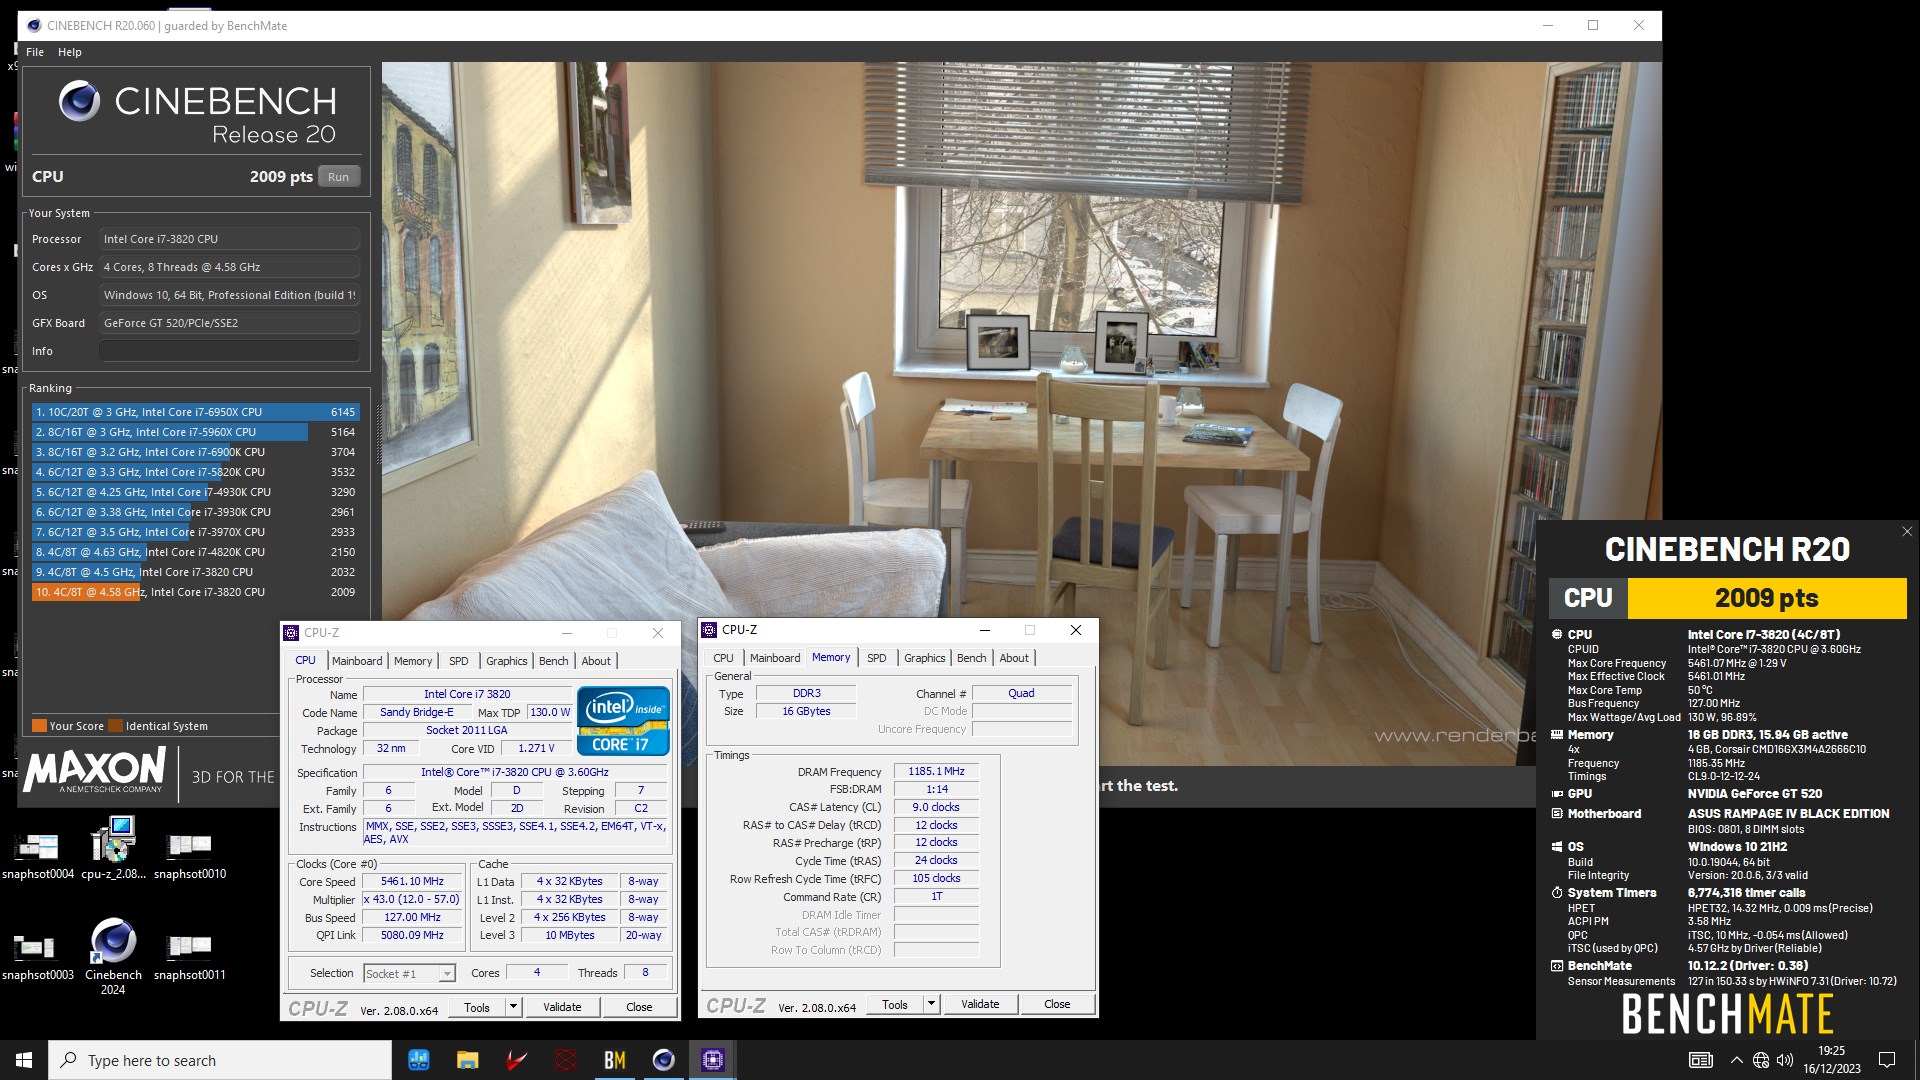Open the Help menu in Cinebench
Image resolution: width=1920 pixels, height=1080 pixels.
(x=70, y=52)
